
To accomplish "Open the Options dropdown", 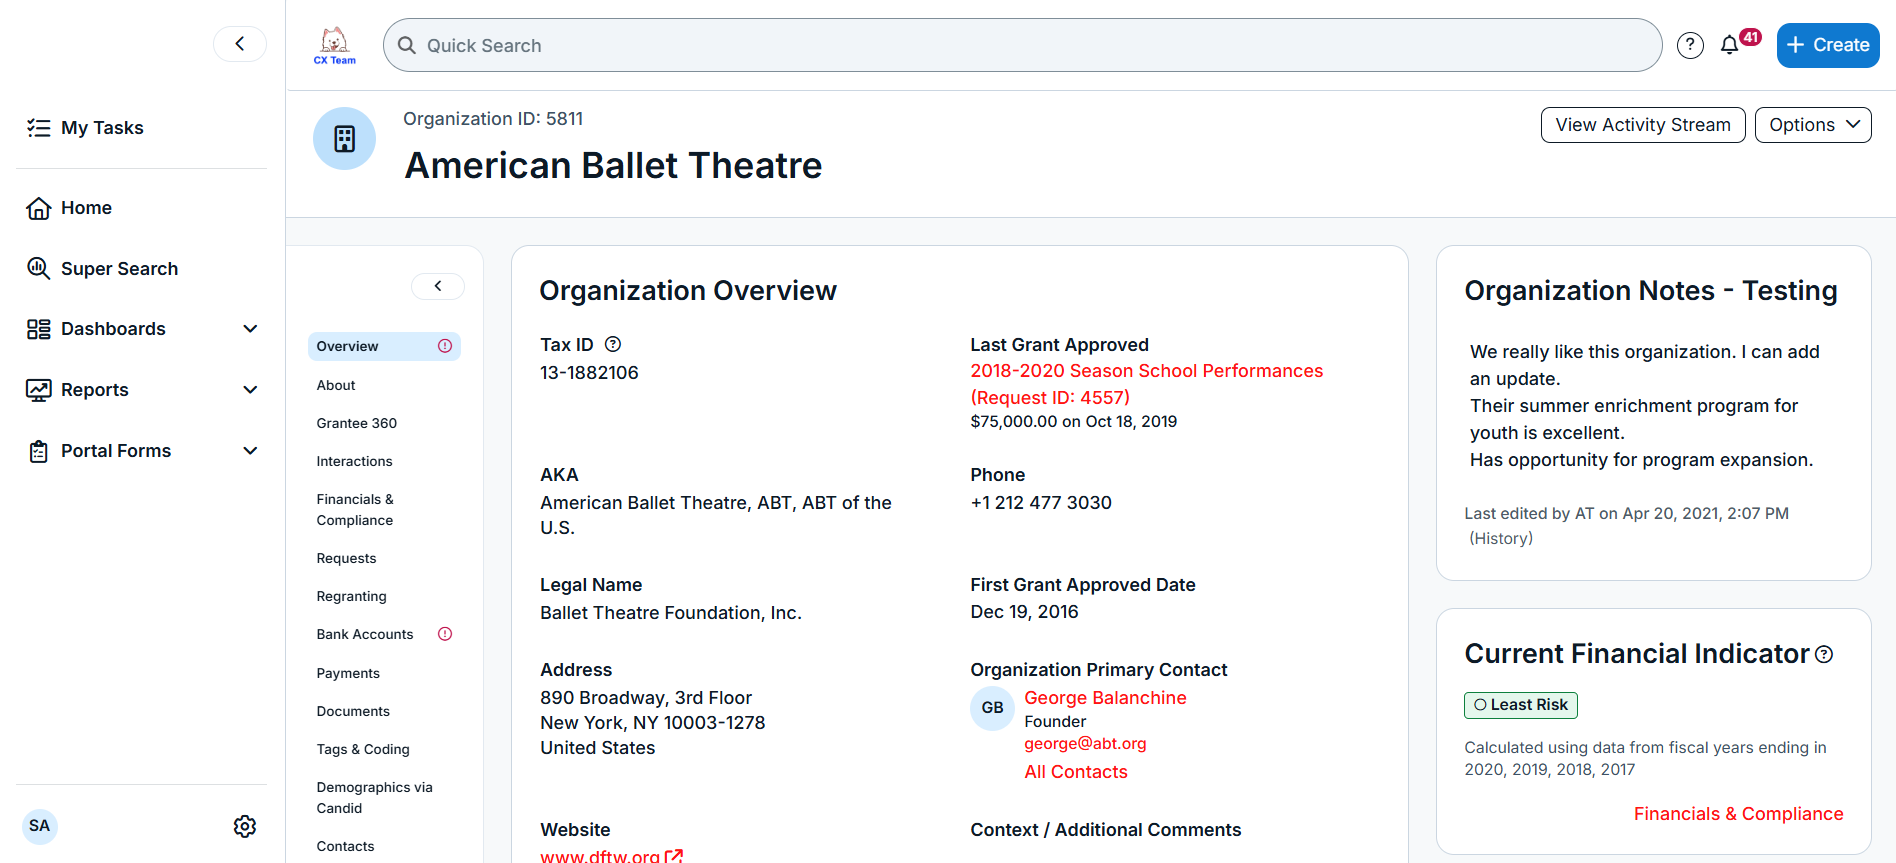I will click(x=1813, y=125).
